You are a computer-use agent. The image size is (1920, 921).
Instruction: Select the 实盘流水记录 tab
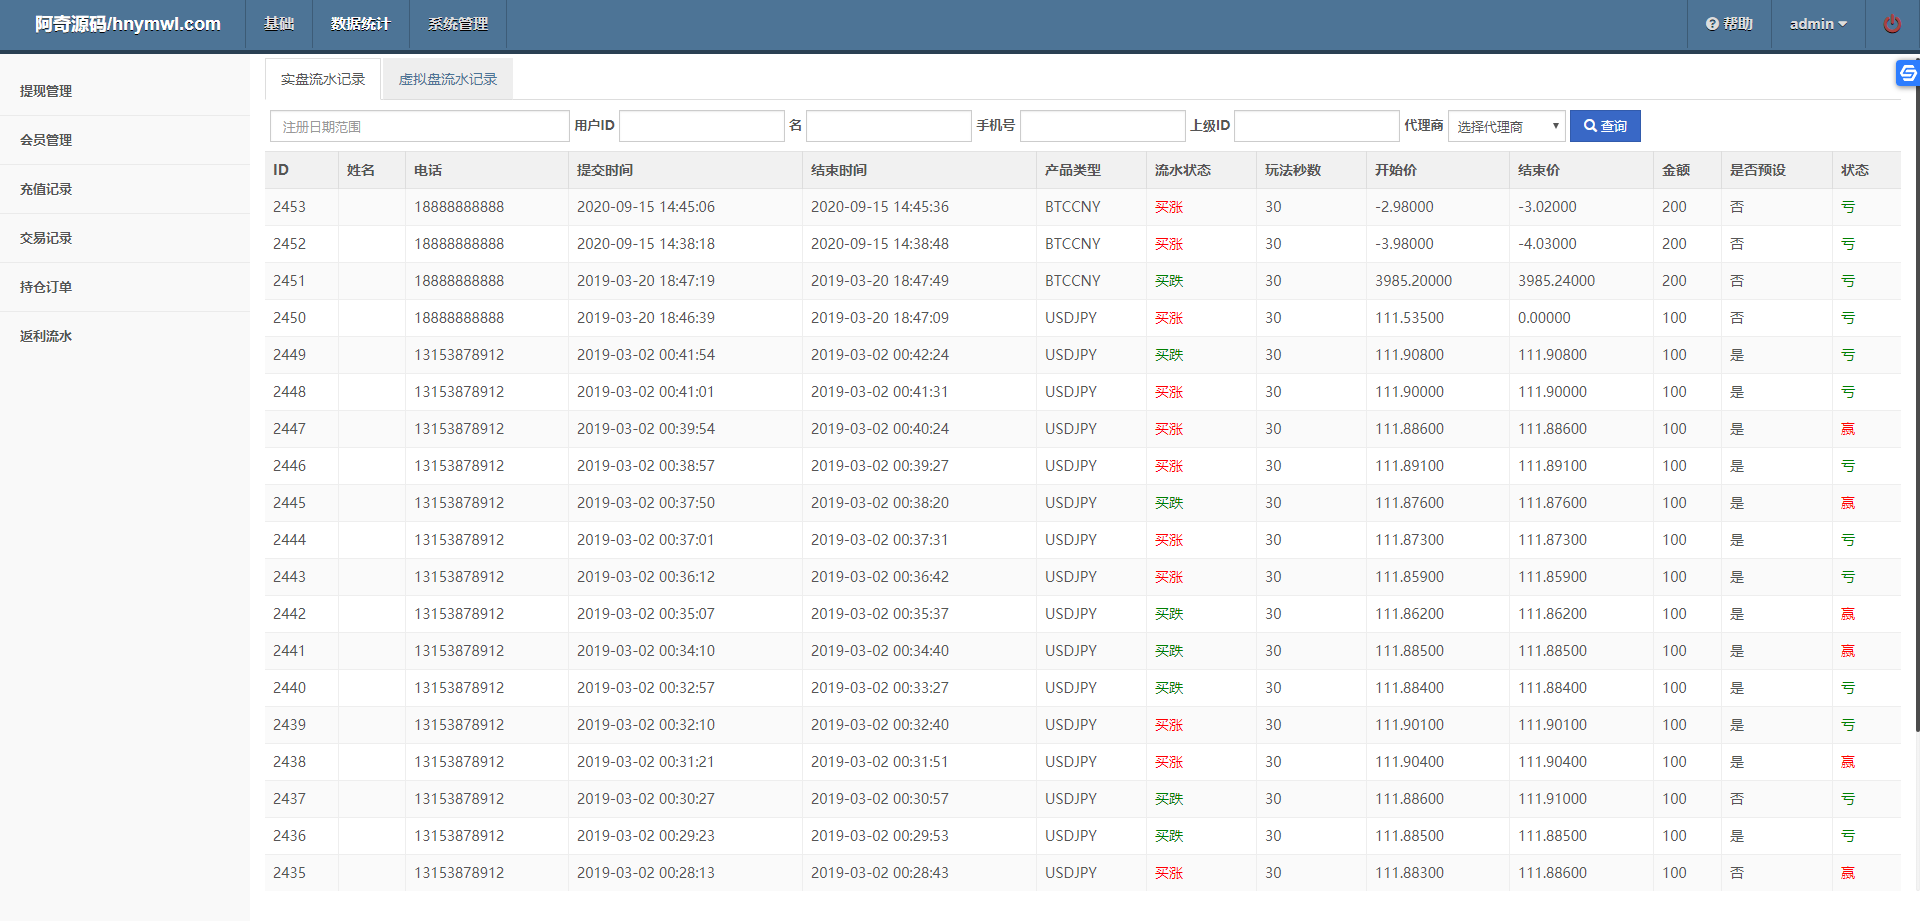322,79
